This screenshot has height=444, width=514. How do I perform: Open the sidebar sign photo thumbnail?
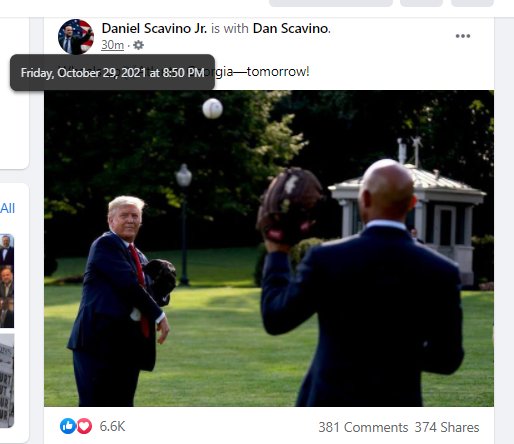7,381
